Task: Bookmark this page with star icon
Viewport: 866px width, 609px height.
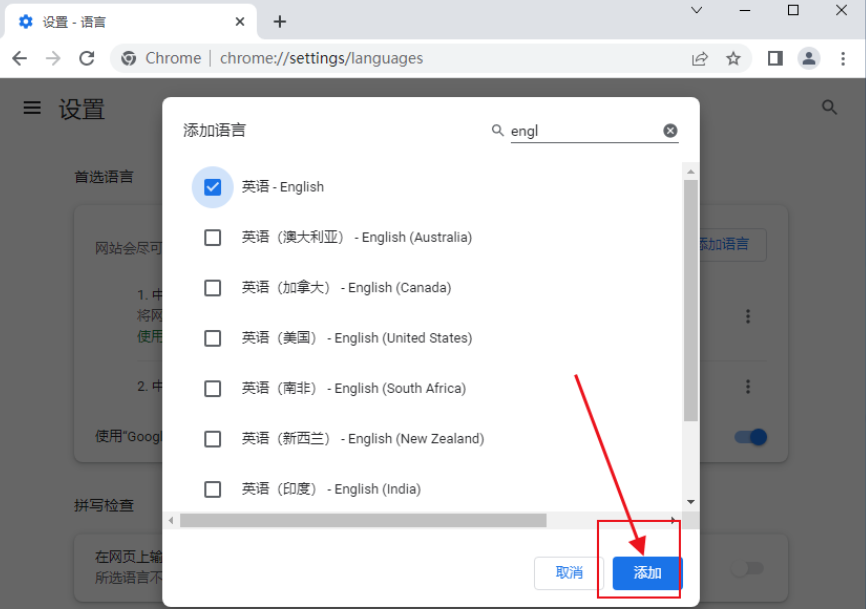Action: [x=733, y=58]
